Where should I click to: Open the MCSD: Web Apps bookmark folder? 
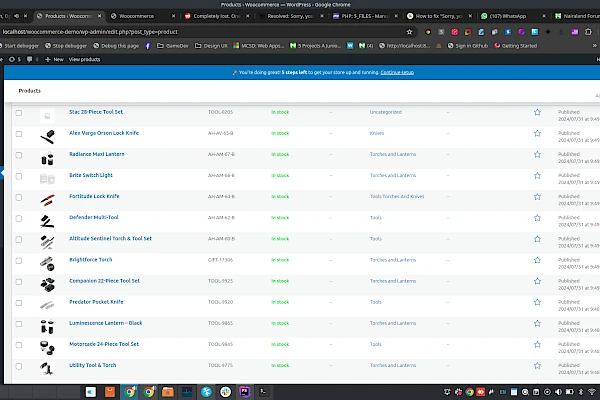260,45
